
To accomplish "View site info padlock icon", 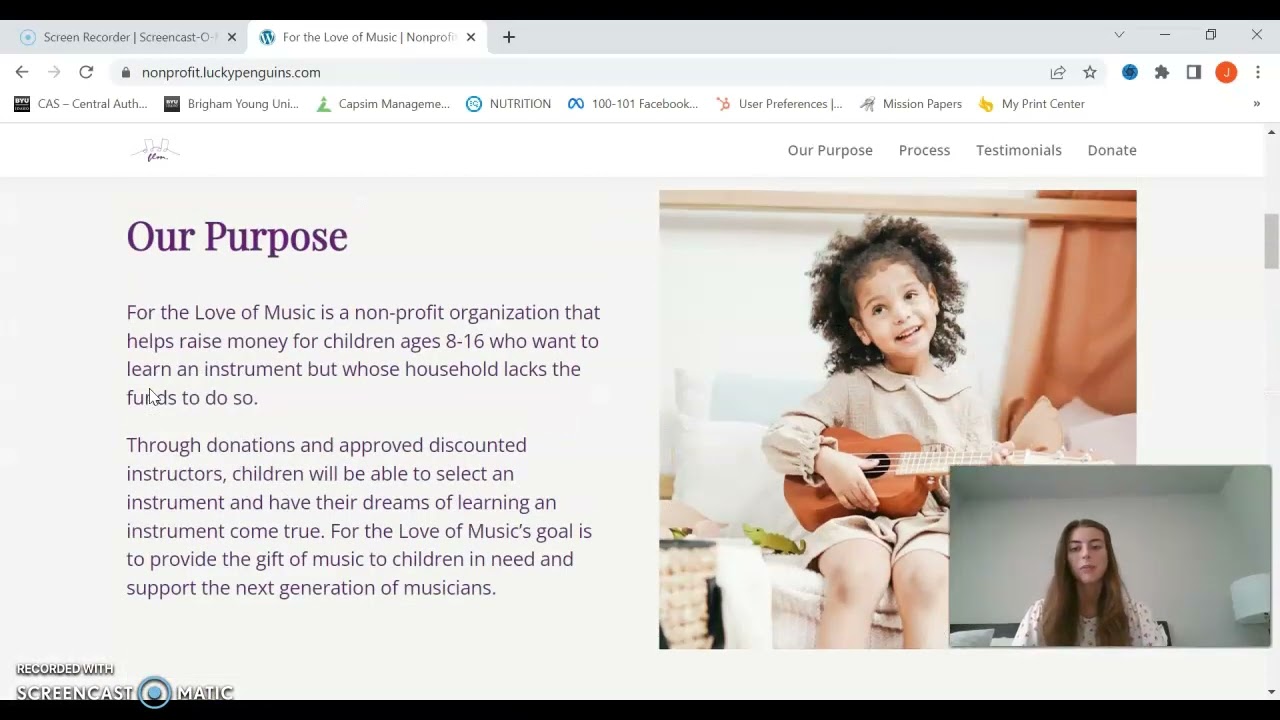I will click(125, 72).
